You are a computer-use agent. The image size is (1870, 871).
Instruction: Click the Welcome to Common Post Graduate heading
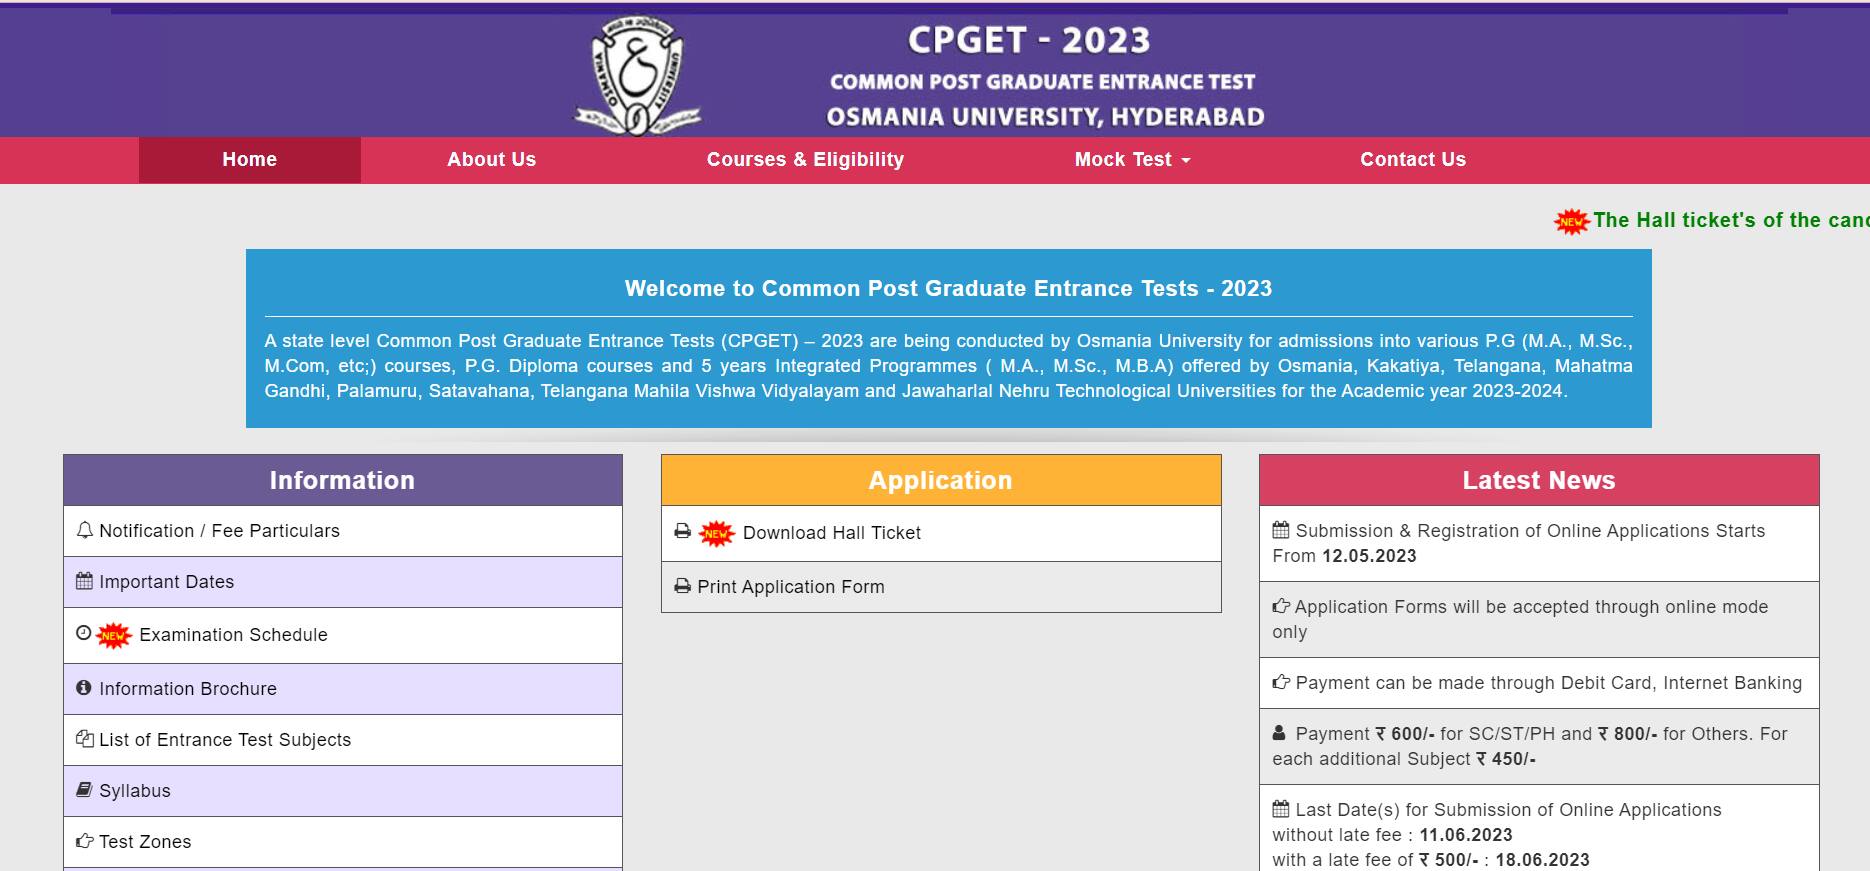948,289
